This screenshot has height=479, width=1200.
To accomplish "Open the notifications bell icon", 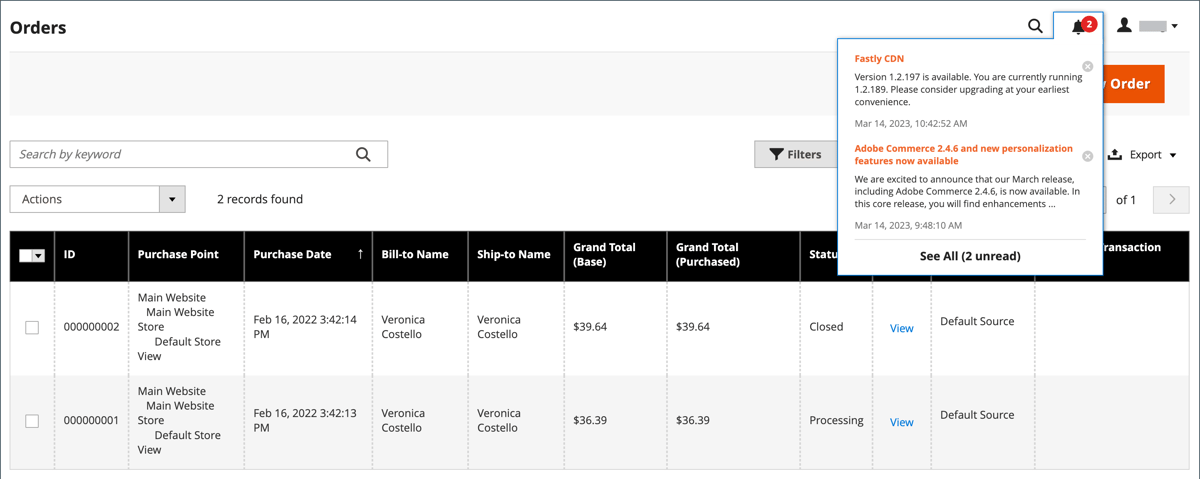I will point(1078,27).
